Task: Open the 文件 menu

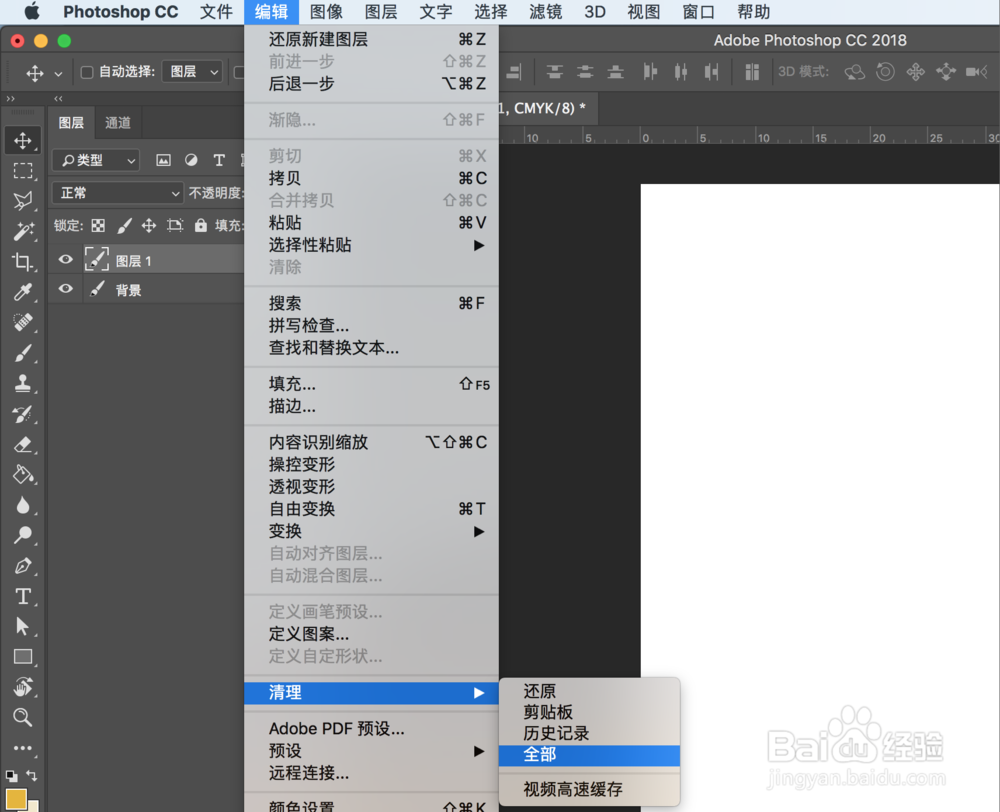Action: [216, 11]
